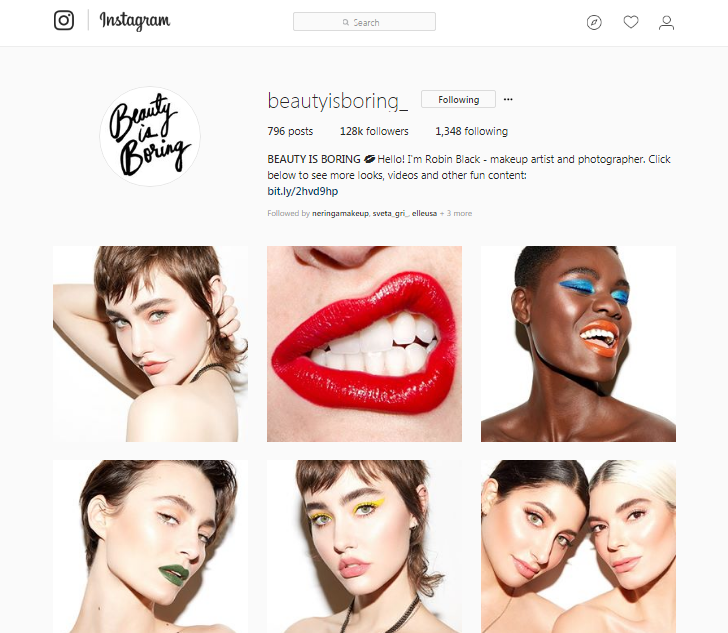Click the Search input field
728x633 pixels.
[x=364, y=22]
